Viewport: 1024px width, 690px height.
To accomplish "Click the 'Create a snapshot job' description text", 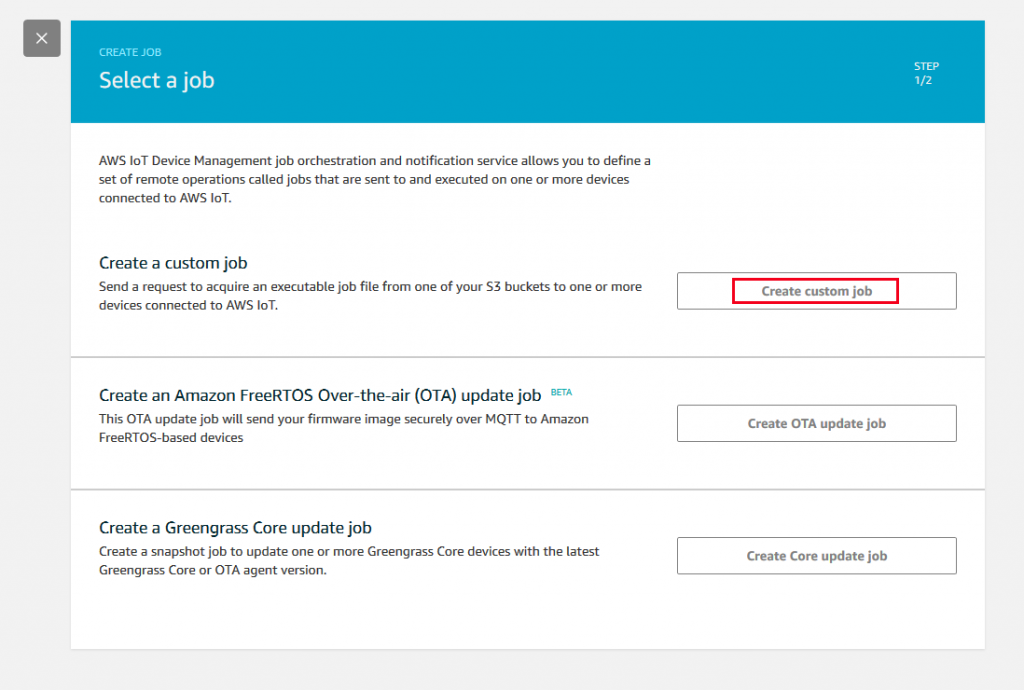I will pyautogui.click(x=349, y=561).
